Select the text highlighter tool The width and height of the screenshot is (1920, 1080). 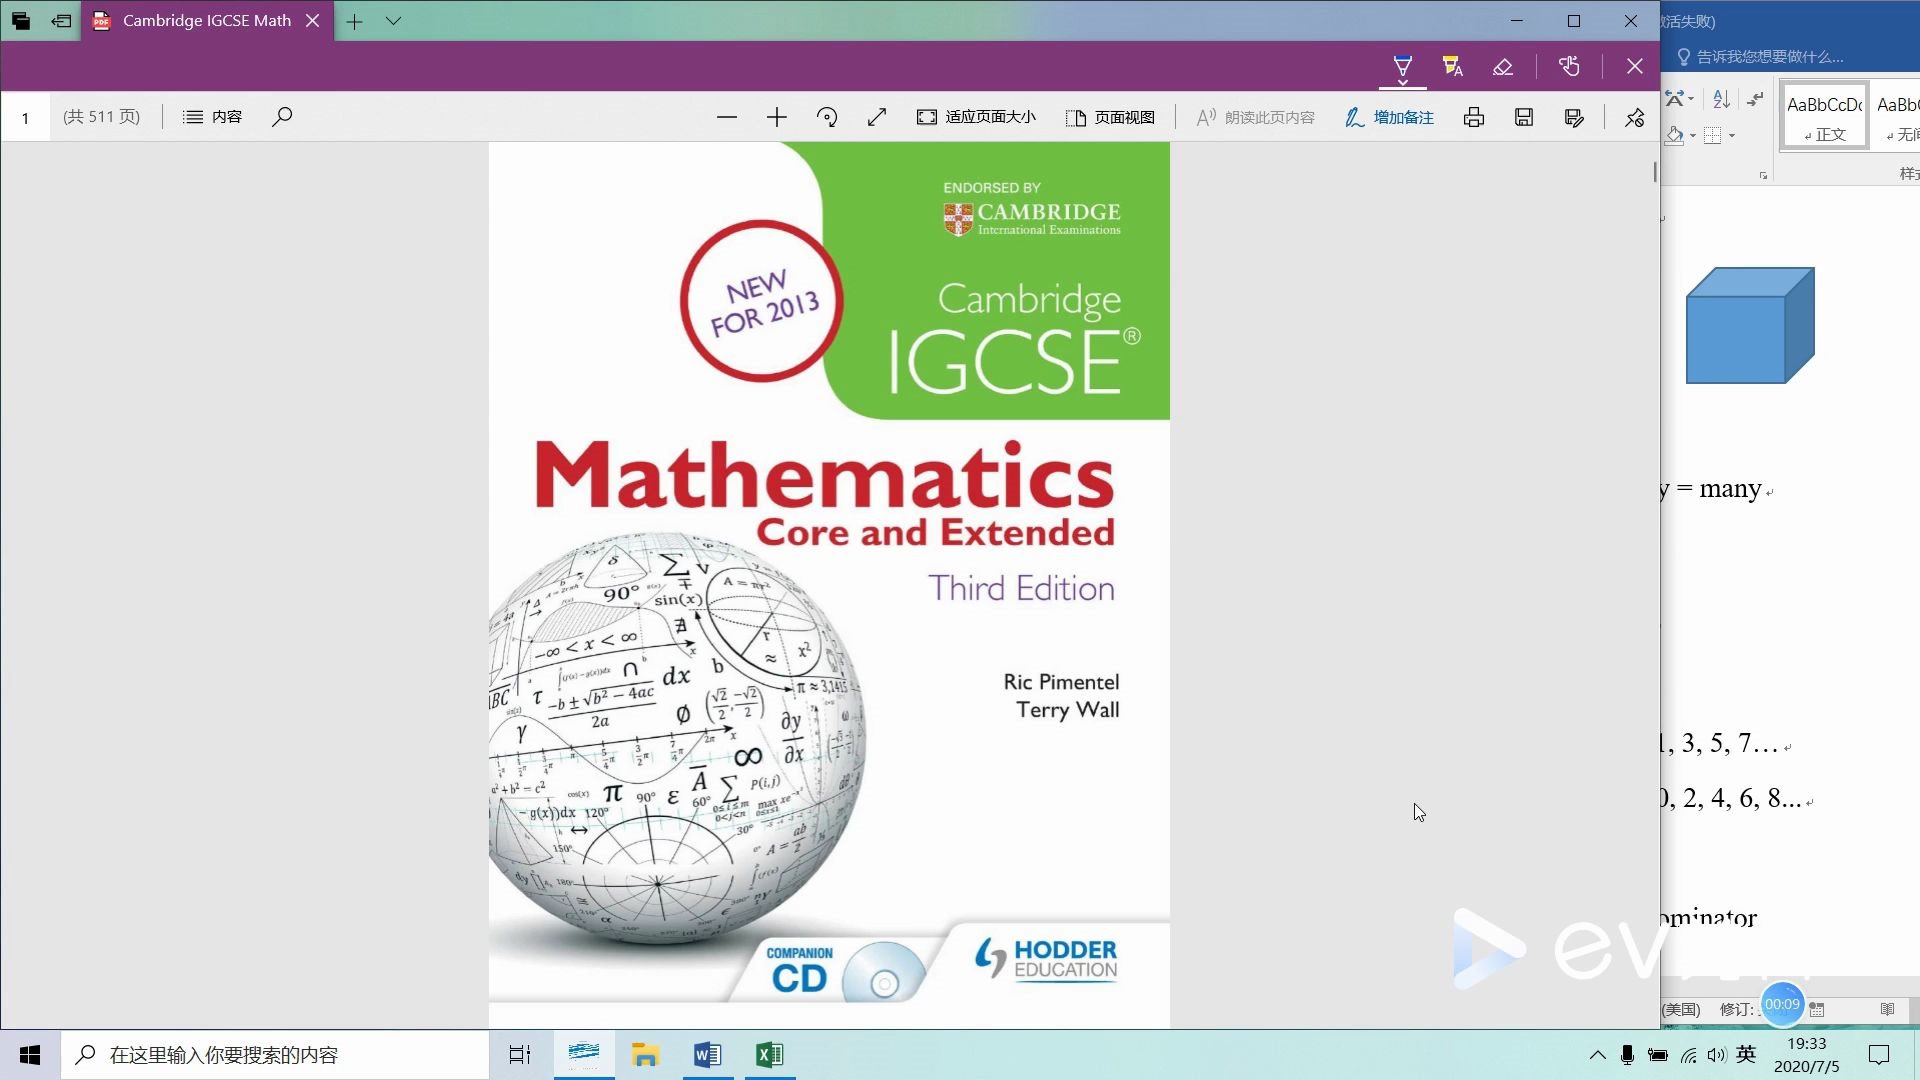[x=1453, y=67]
